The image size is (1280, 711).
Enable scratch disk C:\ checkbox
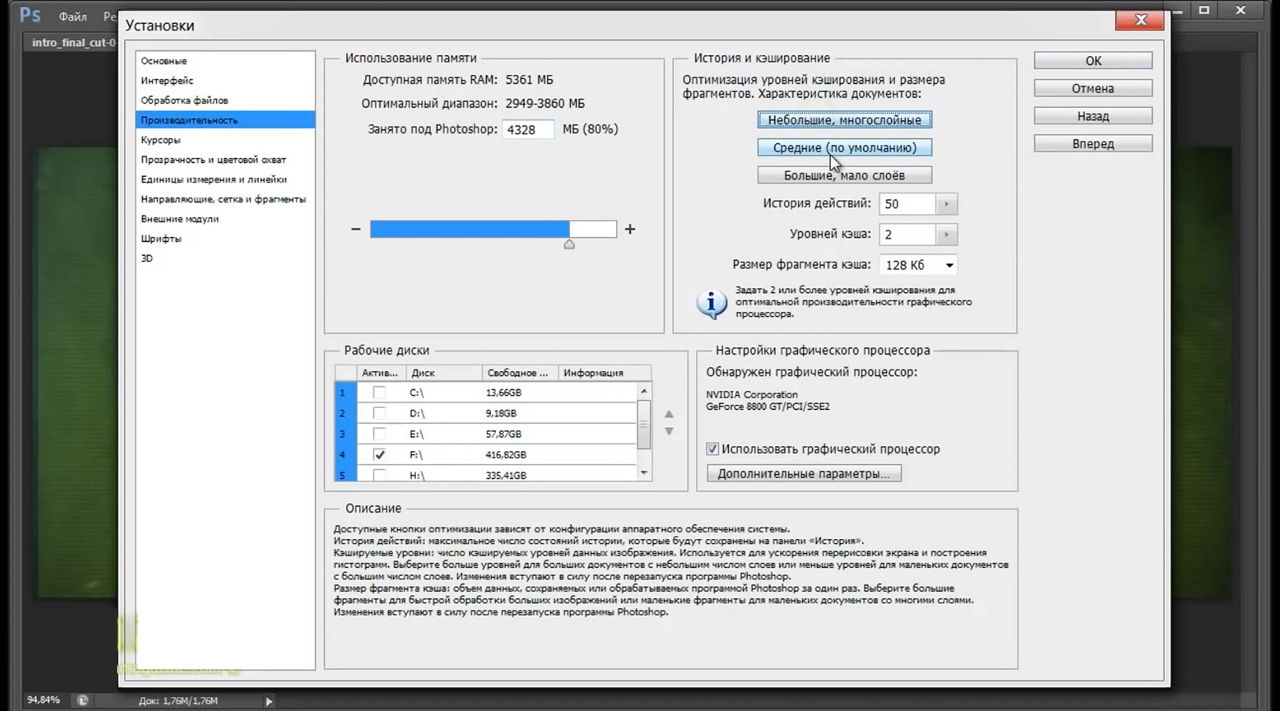[x=379, y=393]
